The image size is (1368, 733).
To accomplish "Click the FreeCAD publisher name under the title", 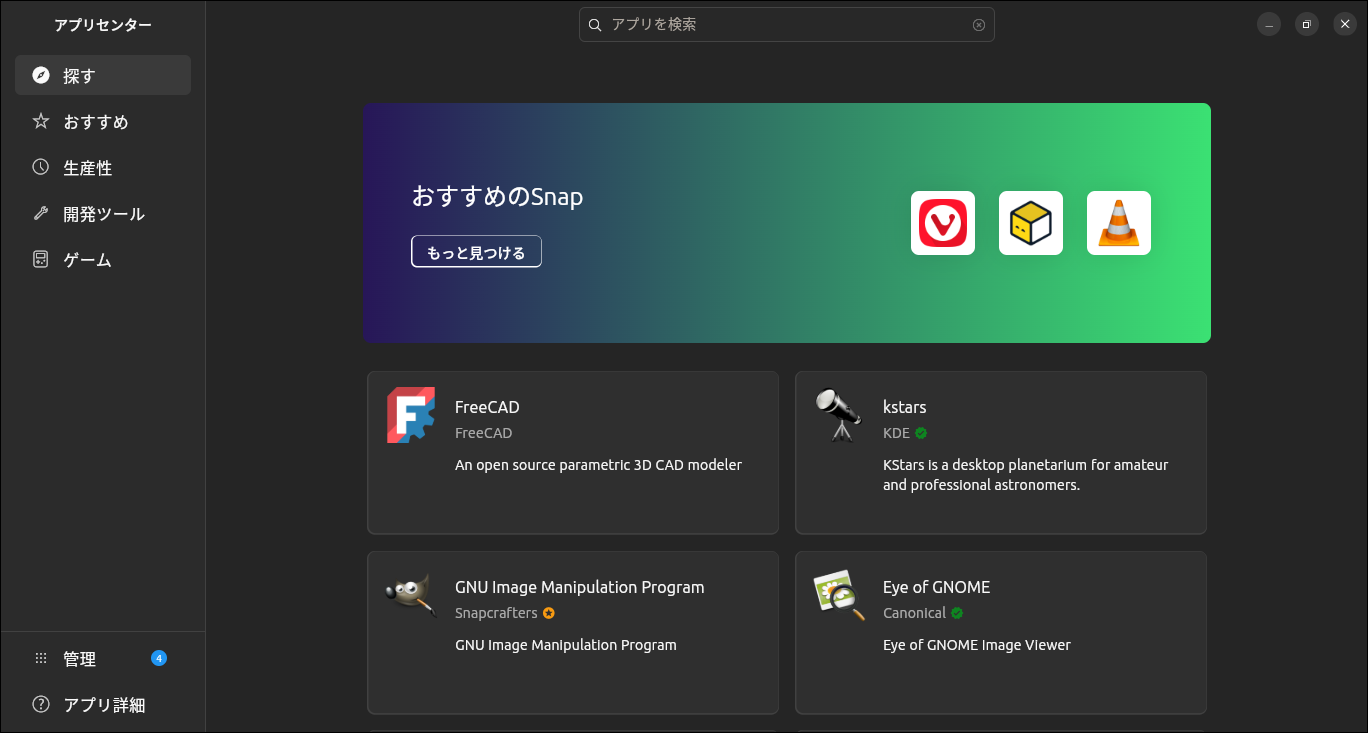I will 484,433.
